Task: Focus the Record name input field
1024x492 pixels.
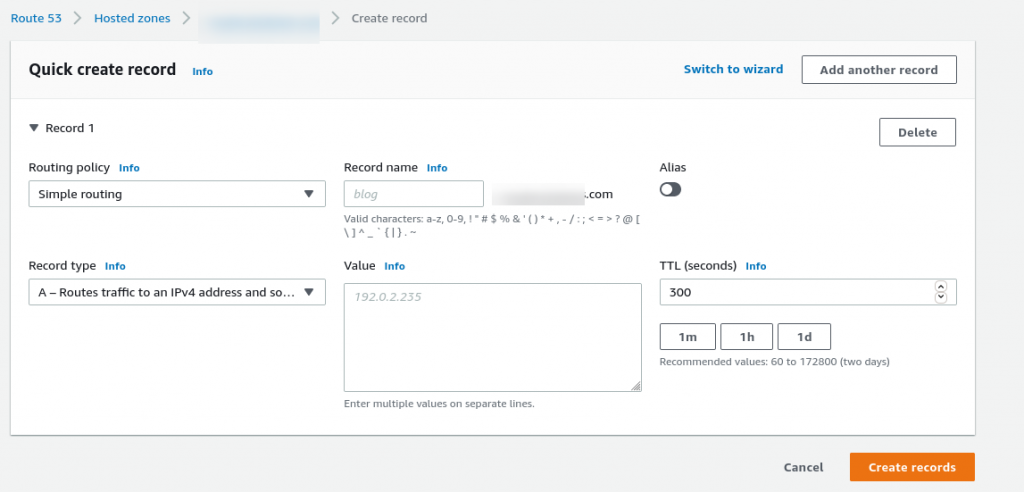Action: pyautogui.click(x=413, y=194)
